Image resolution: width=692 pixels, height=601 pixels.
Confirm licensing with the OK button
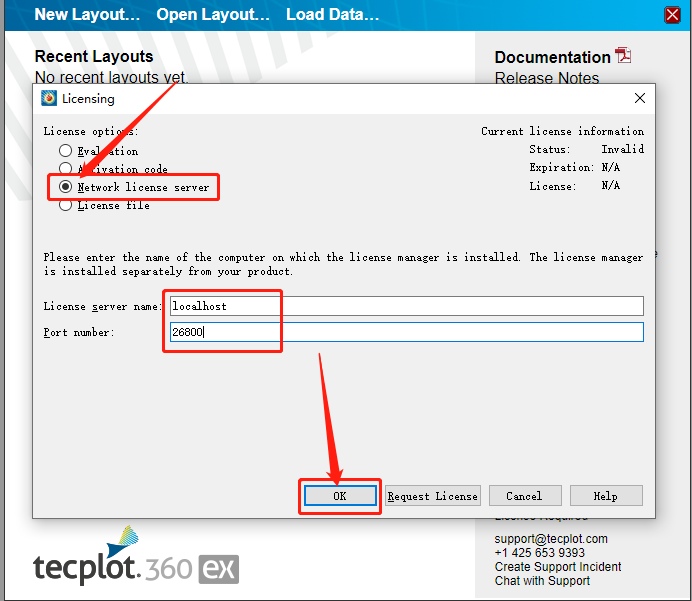(x=340, y=496)
